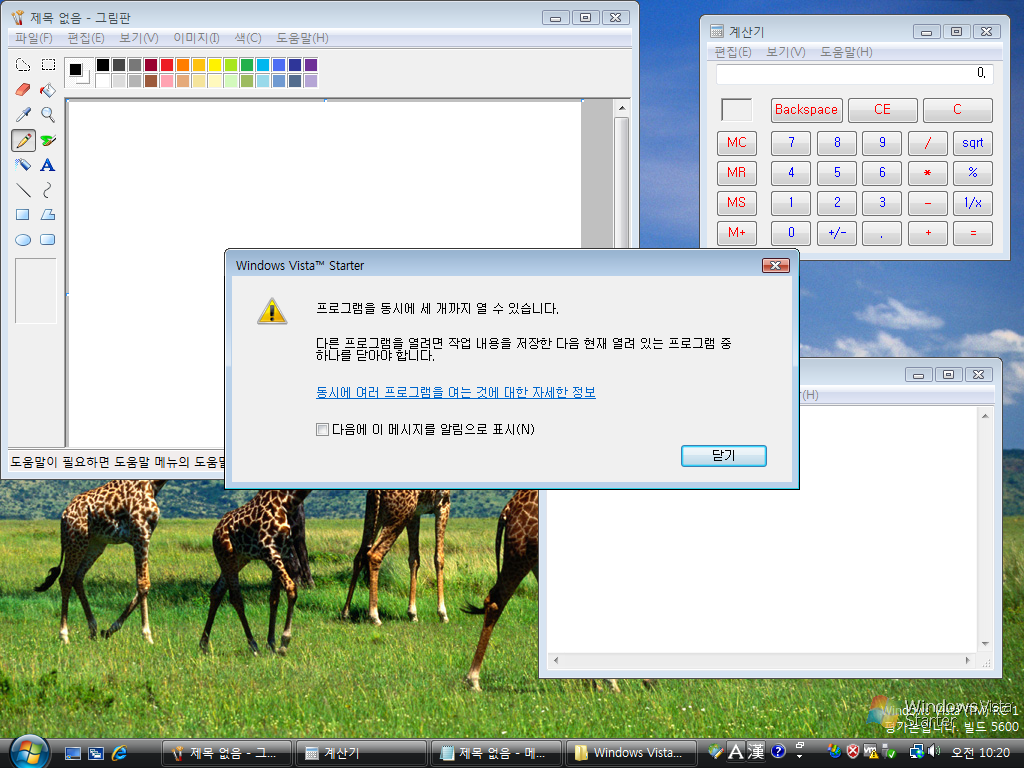1024x768 pixels.
Task: Select the Rounded Rectangle tool in Paint
Action: pyautogui.click(x=48, y=240)
